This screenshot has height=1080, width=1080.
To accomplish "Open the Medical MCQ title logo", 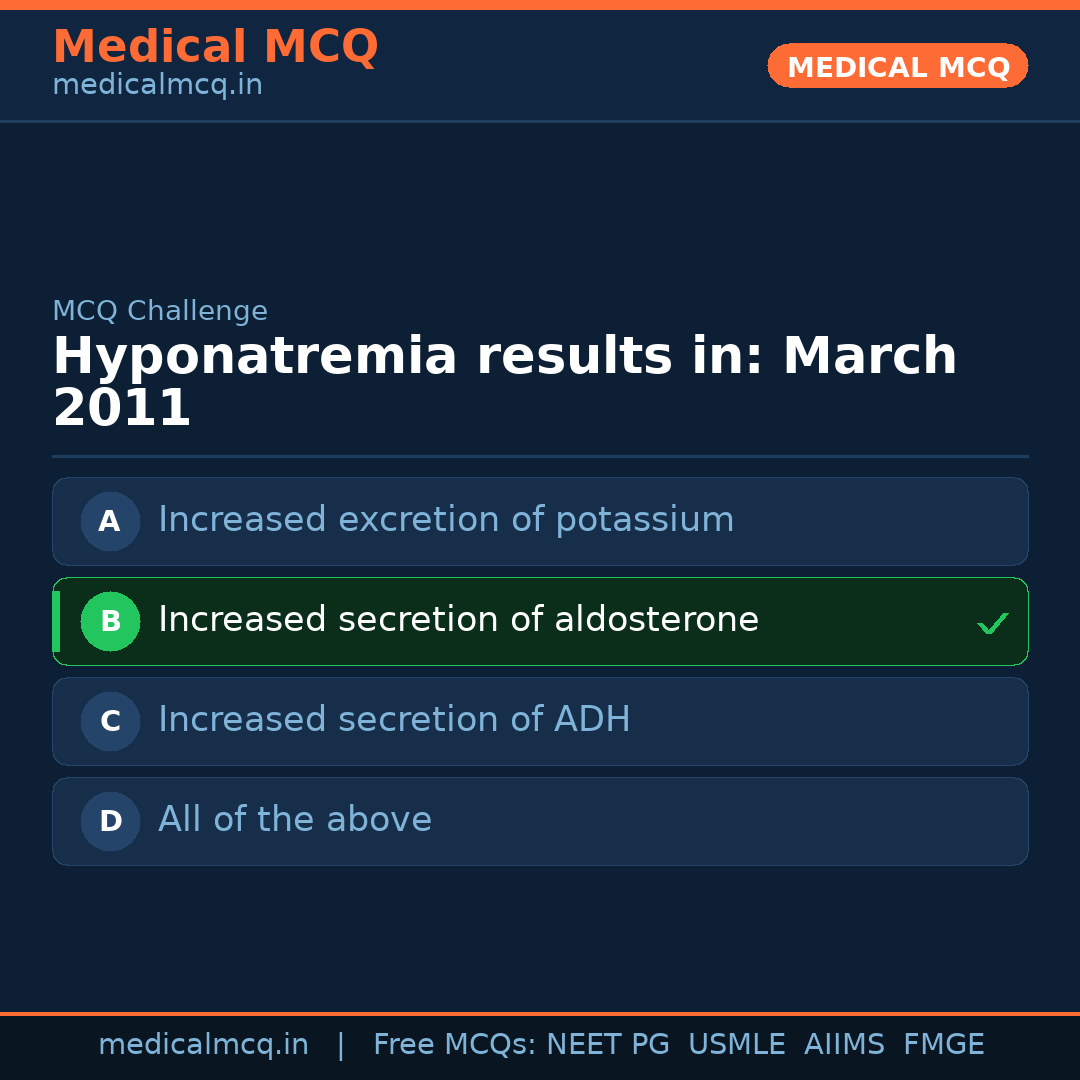I will (215, 47).
